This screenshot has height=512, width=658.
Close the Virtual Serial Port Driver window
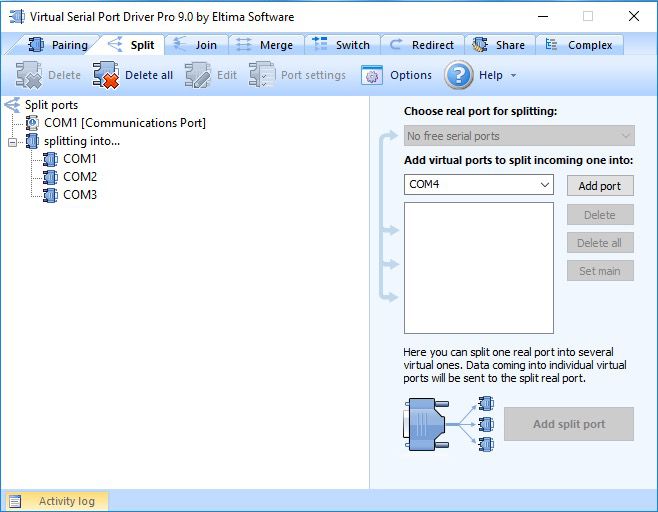point(634,17)
